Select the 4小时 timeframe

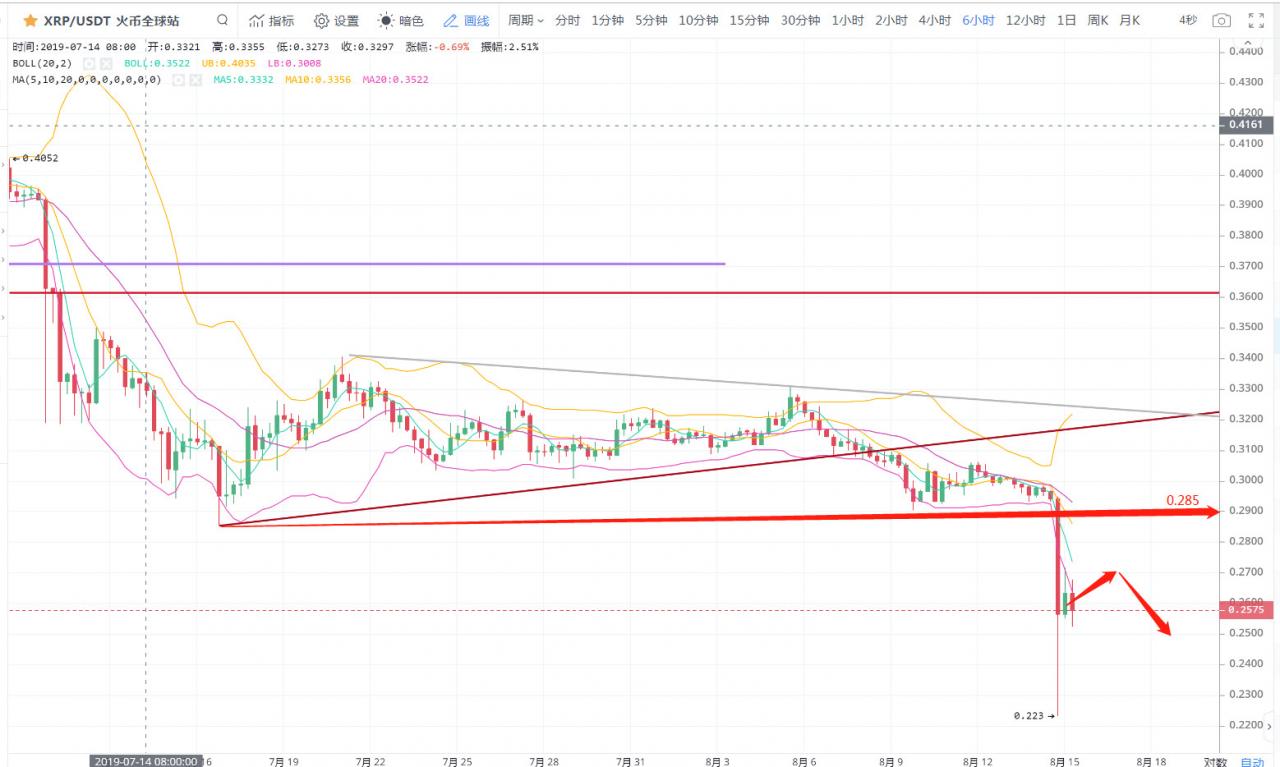934,20
